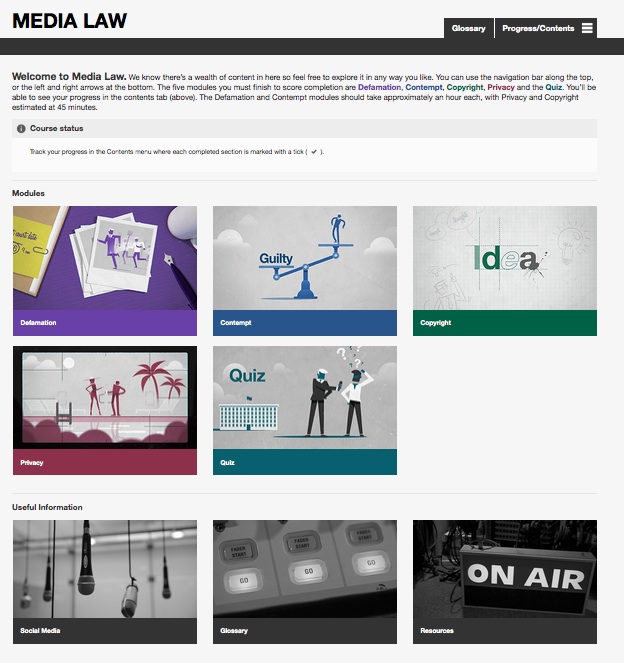624x663 pixels.
Task: Open Social Media microphones image
Action: point(104,568)
